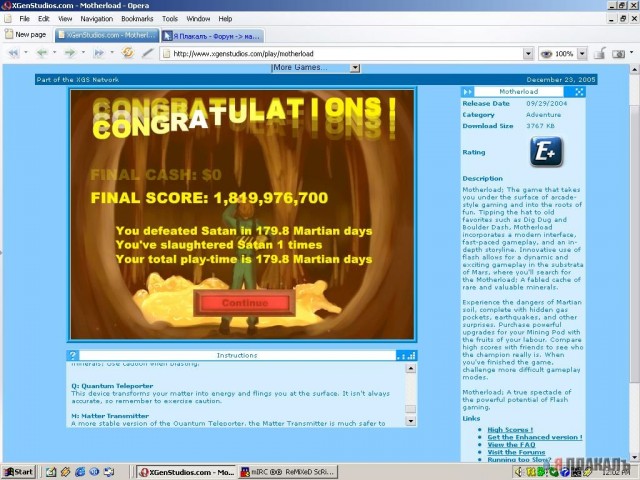Click the document icon left of File menu
Image resolution: width=640 pixels, height=480 pixels.
(8, 19)
